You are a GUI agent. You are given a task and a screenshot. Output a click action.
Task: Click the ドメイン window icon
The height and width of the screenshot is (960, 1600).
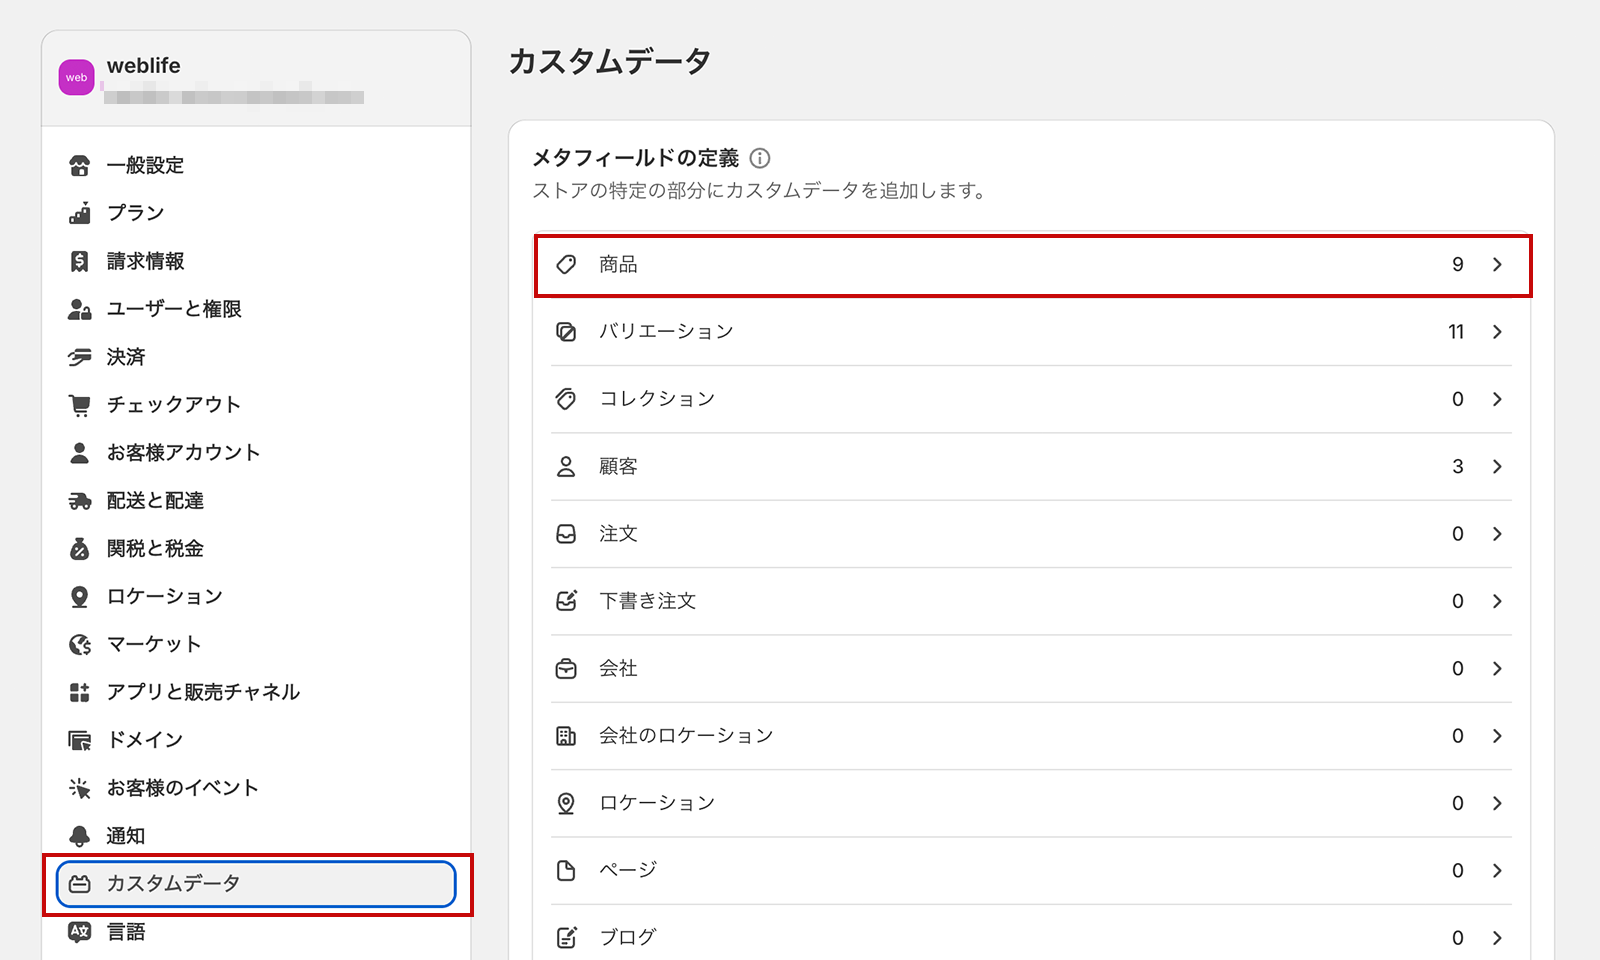point(80,740)
